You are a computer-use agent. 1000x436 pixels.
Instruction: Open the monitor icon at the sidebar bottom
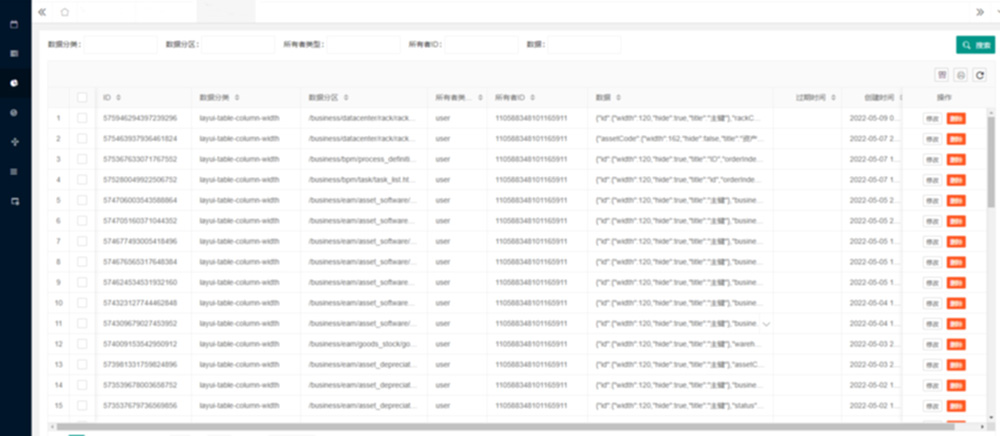click(x=15, y=201)
